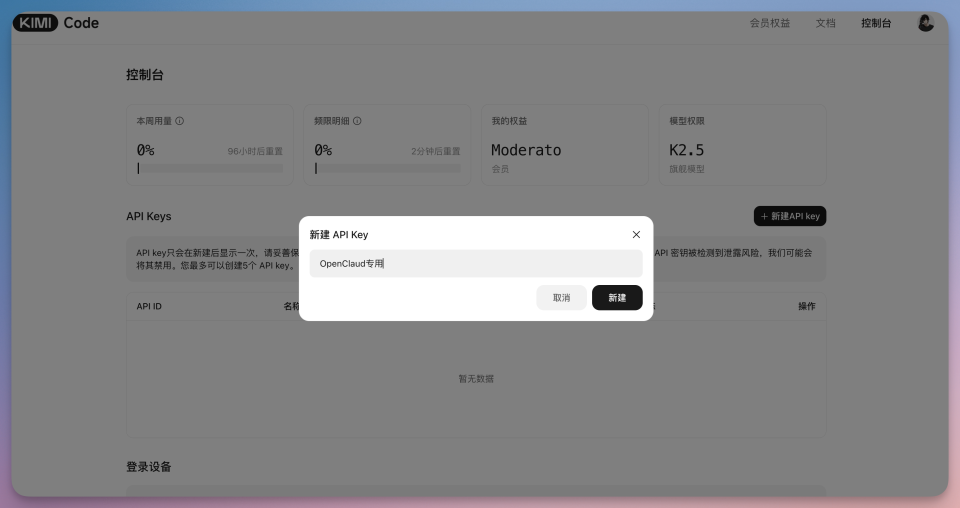This screenshot has height=508, width=960.
Task: Click the 新建 API Key dialog title
Action: tap(339, 234)
